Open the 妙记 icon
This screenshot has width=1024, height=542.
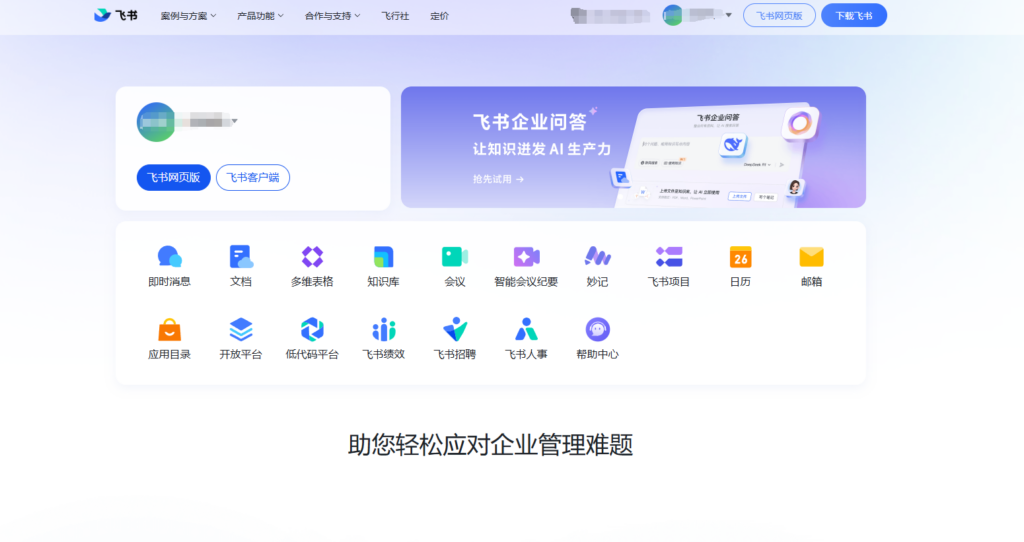coord(597,257)
